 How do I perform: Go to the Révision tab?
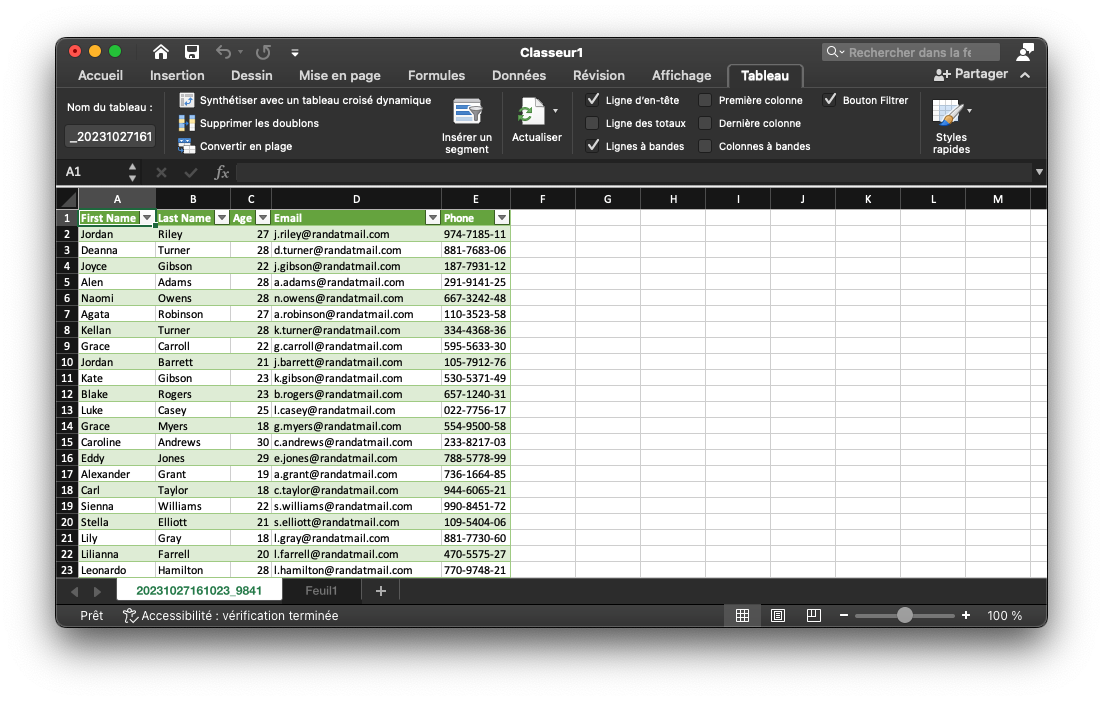(x=599, y=75)
